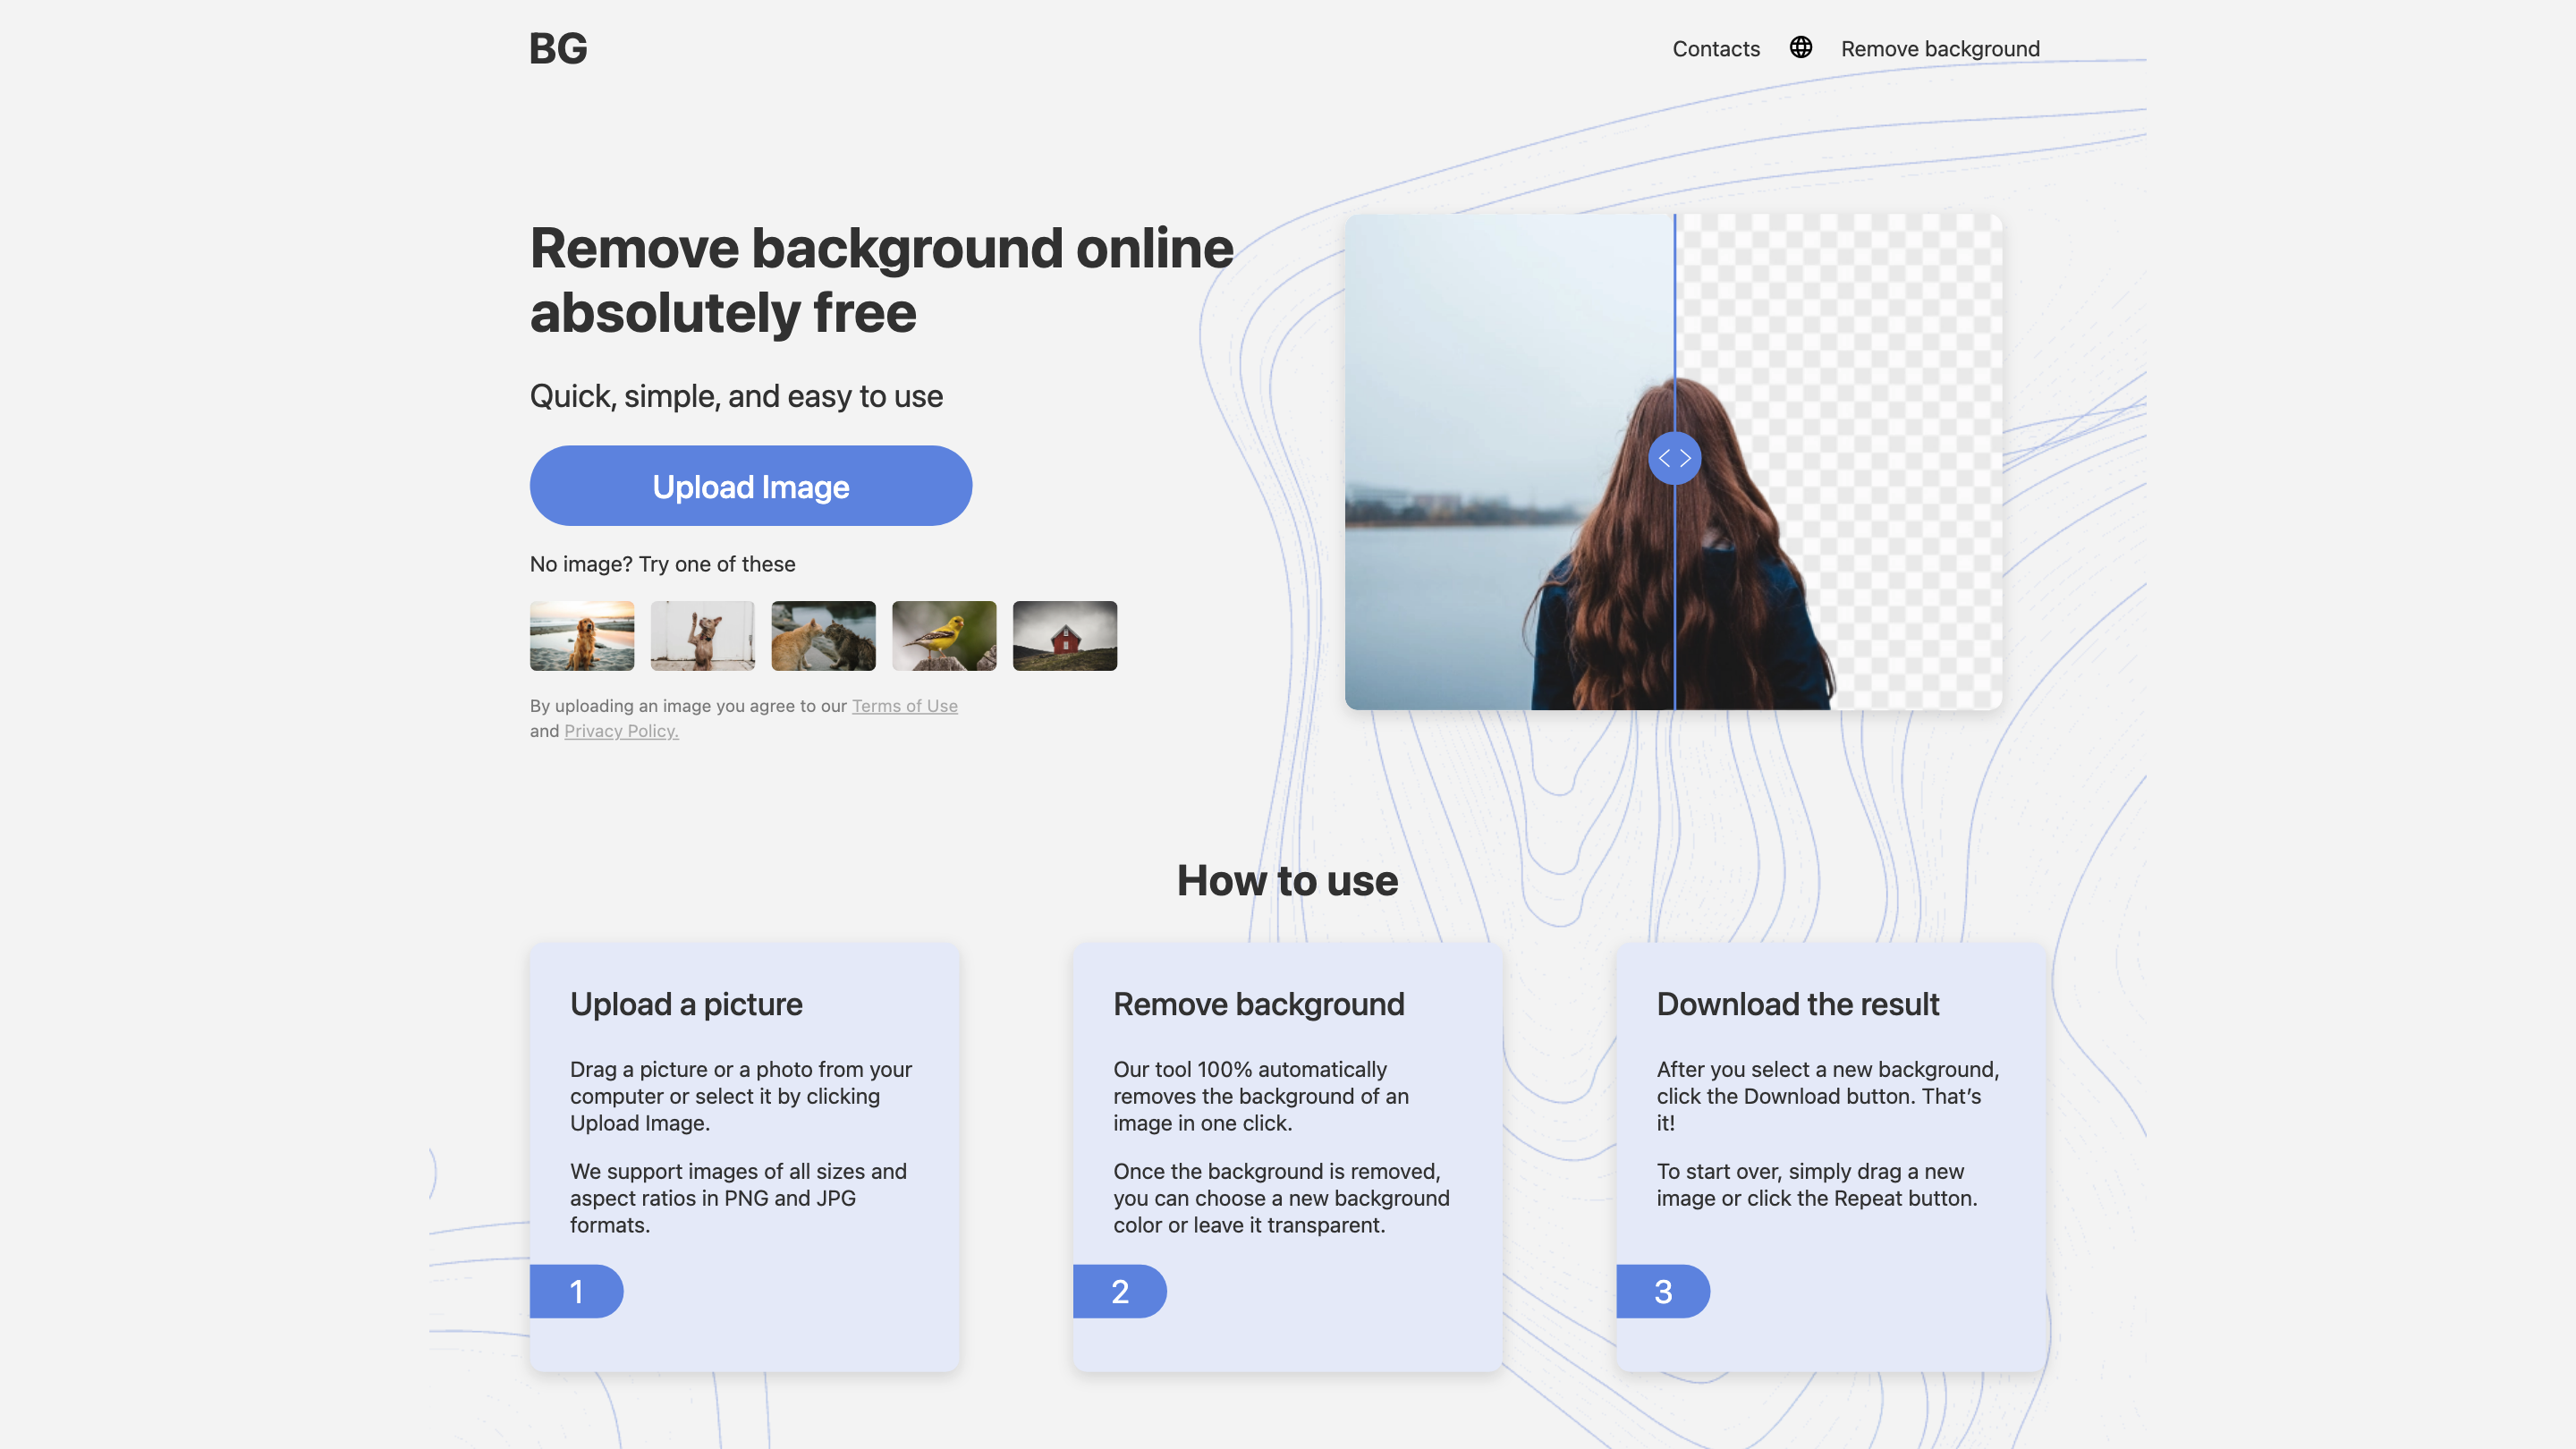Click the Download the result card heading
Image resolution: width=2576 pixels, height=1449 pixels.
click(1797, 1003)
